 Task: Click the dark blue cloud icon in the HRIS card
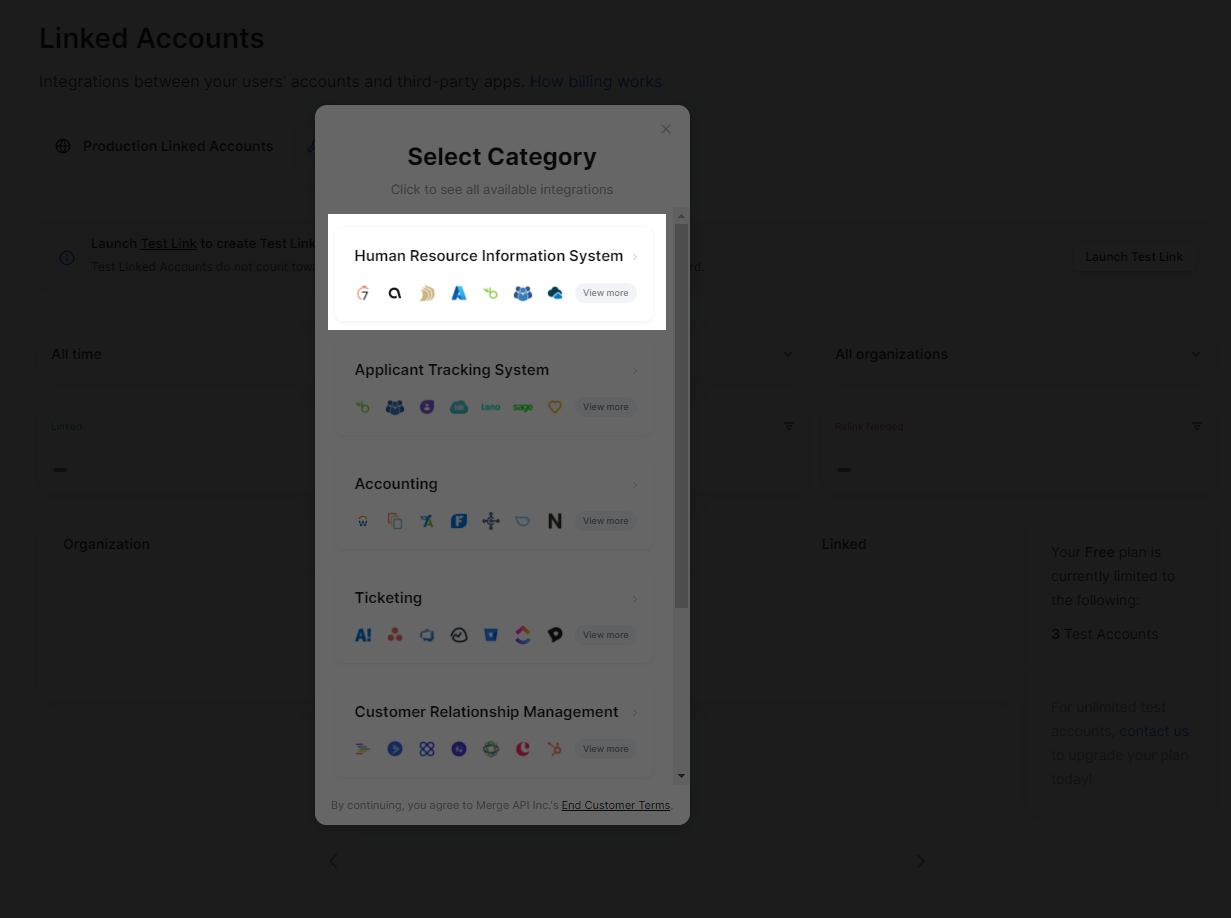[x=555, y=293]
